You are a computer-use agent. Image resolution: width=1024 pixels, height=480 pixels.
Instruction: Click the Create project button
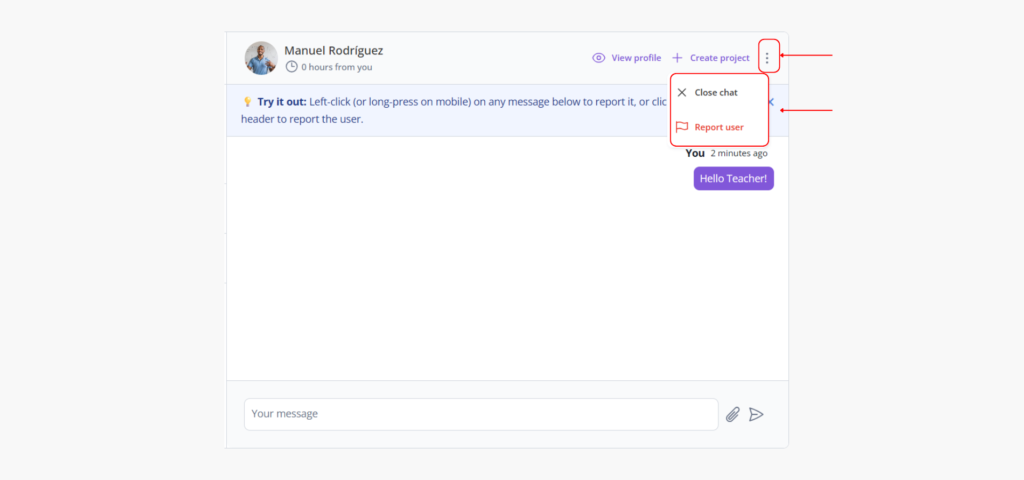click(719, 58)
